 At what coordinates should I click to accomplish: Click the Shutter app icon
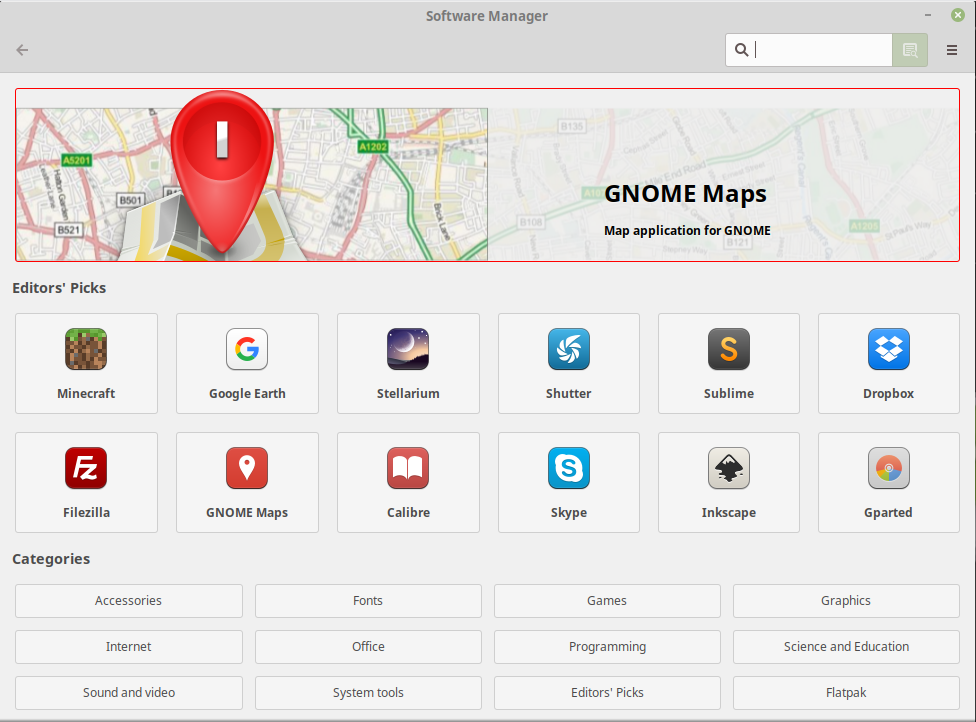coord(568,350)
